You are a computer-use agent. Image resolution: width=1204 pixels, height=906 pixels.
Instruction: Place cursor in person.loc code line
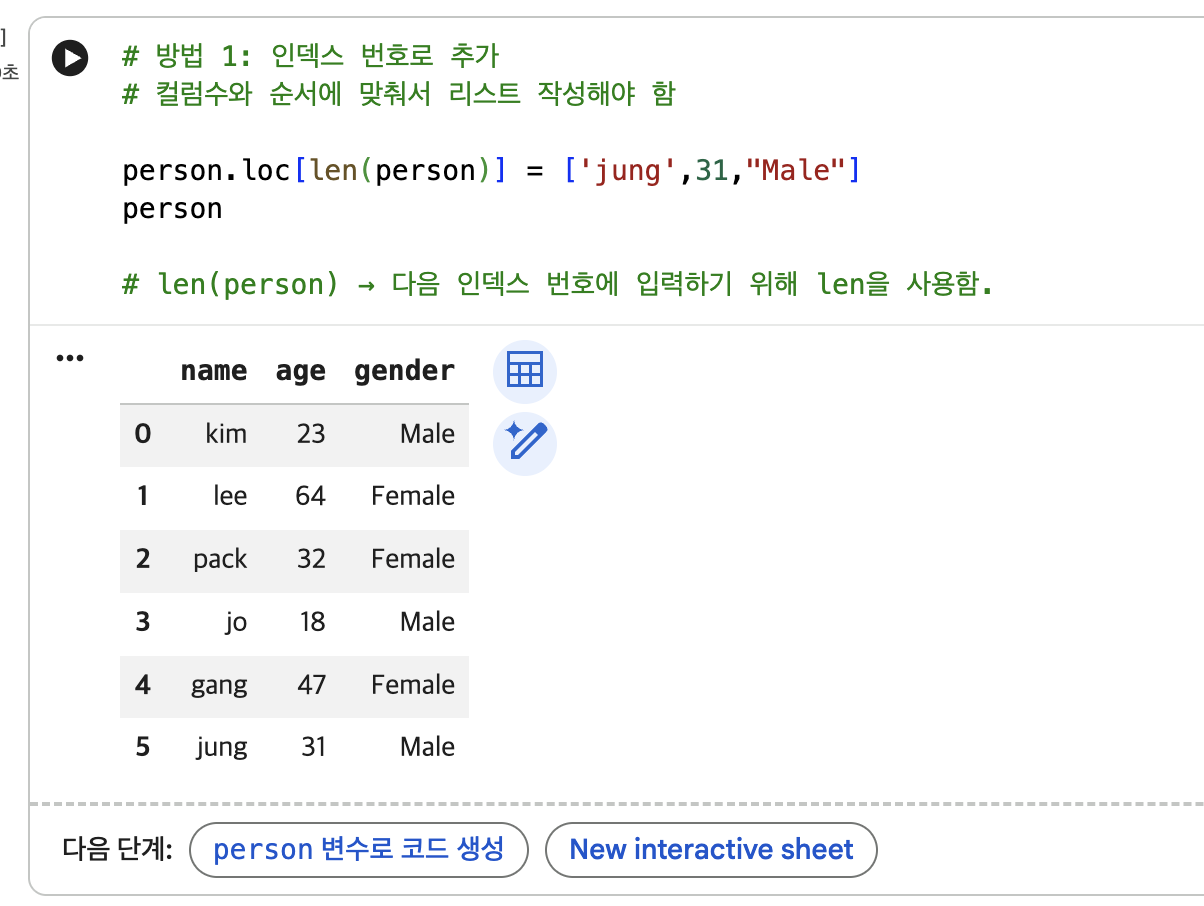pos(491,170)
